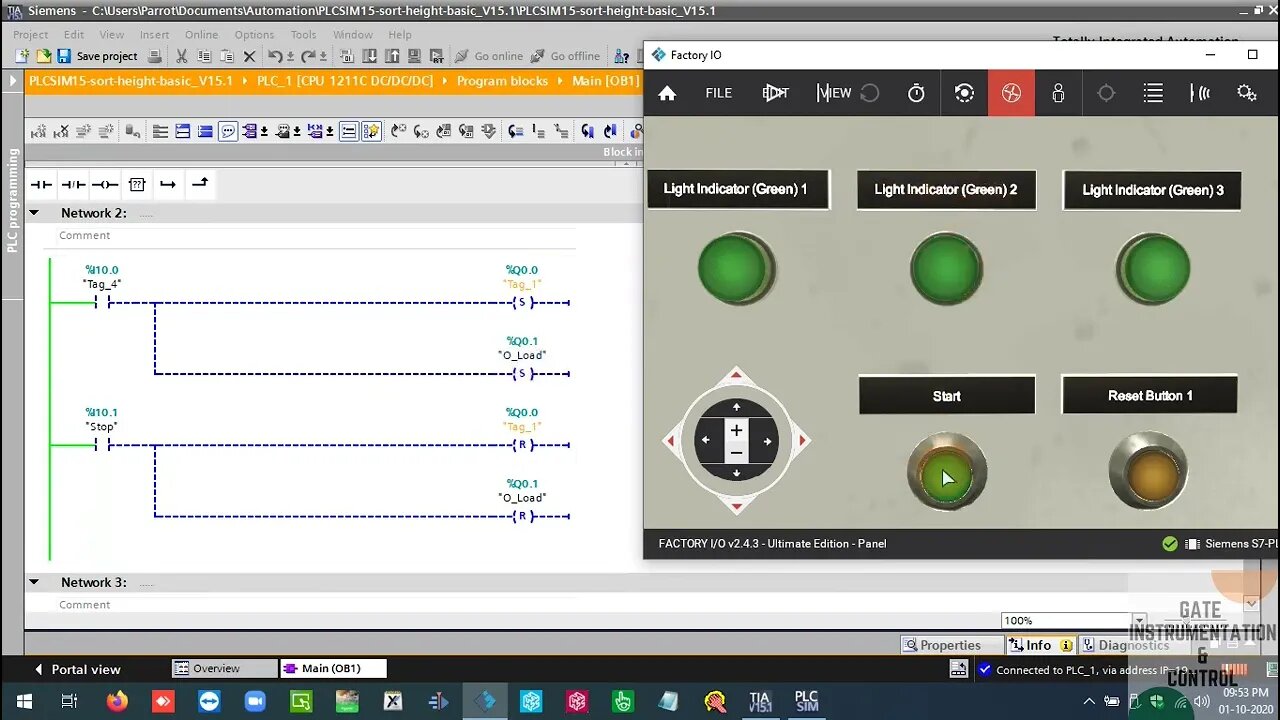Open the Project menu
This screenshot has width=1280, height=720.
30,34
